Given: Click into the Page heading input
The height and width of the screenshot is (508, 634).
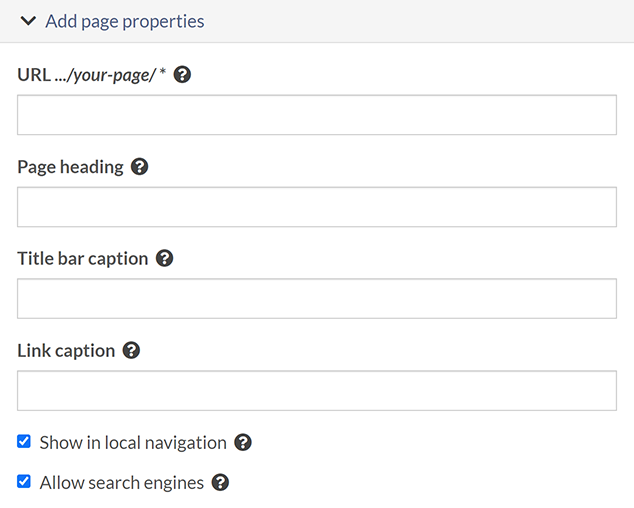Looking at the screenshot, I should [x=316, y=207].
